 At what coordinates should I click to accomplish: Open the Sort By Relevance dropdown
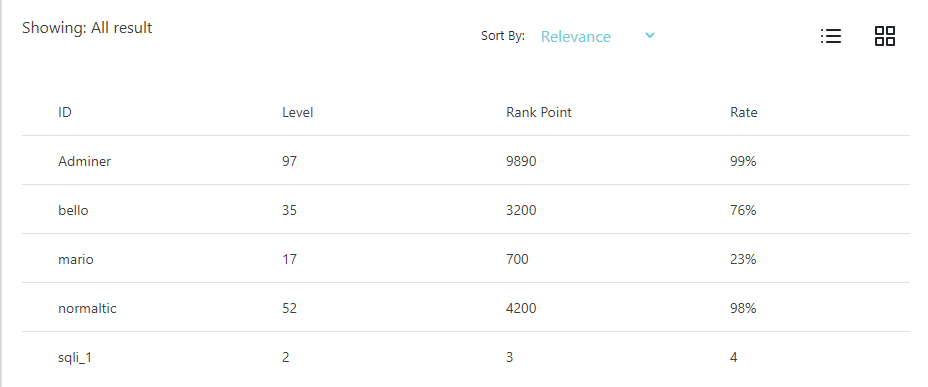(598, 37)
